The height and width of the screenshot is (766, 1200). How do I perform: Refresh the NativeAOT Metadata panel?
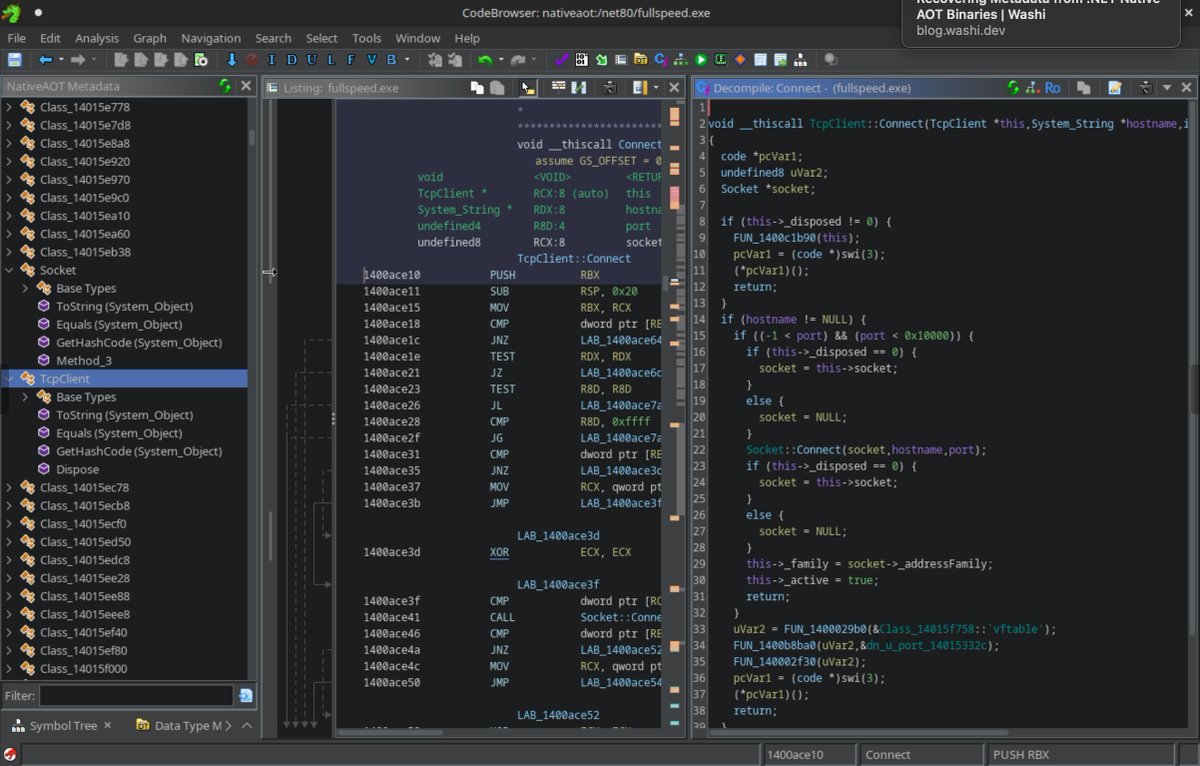coord(226,87)
